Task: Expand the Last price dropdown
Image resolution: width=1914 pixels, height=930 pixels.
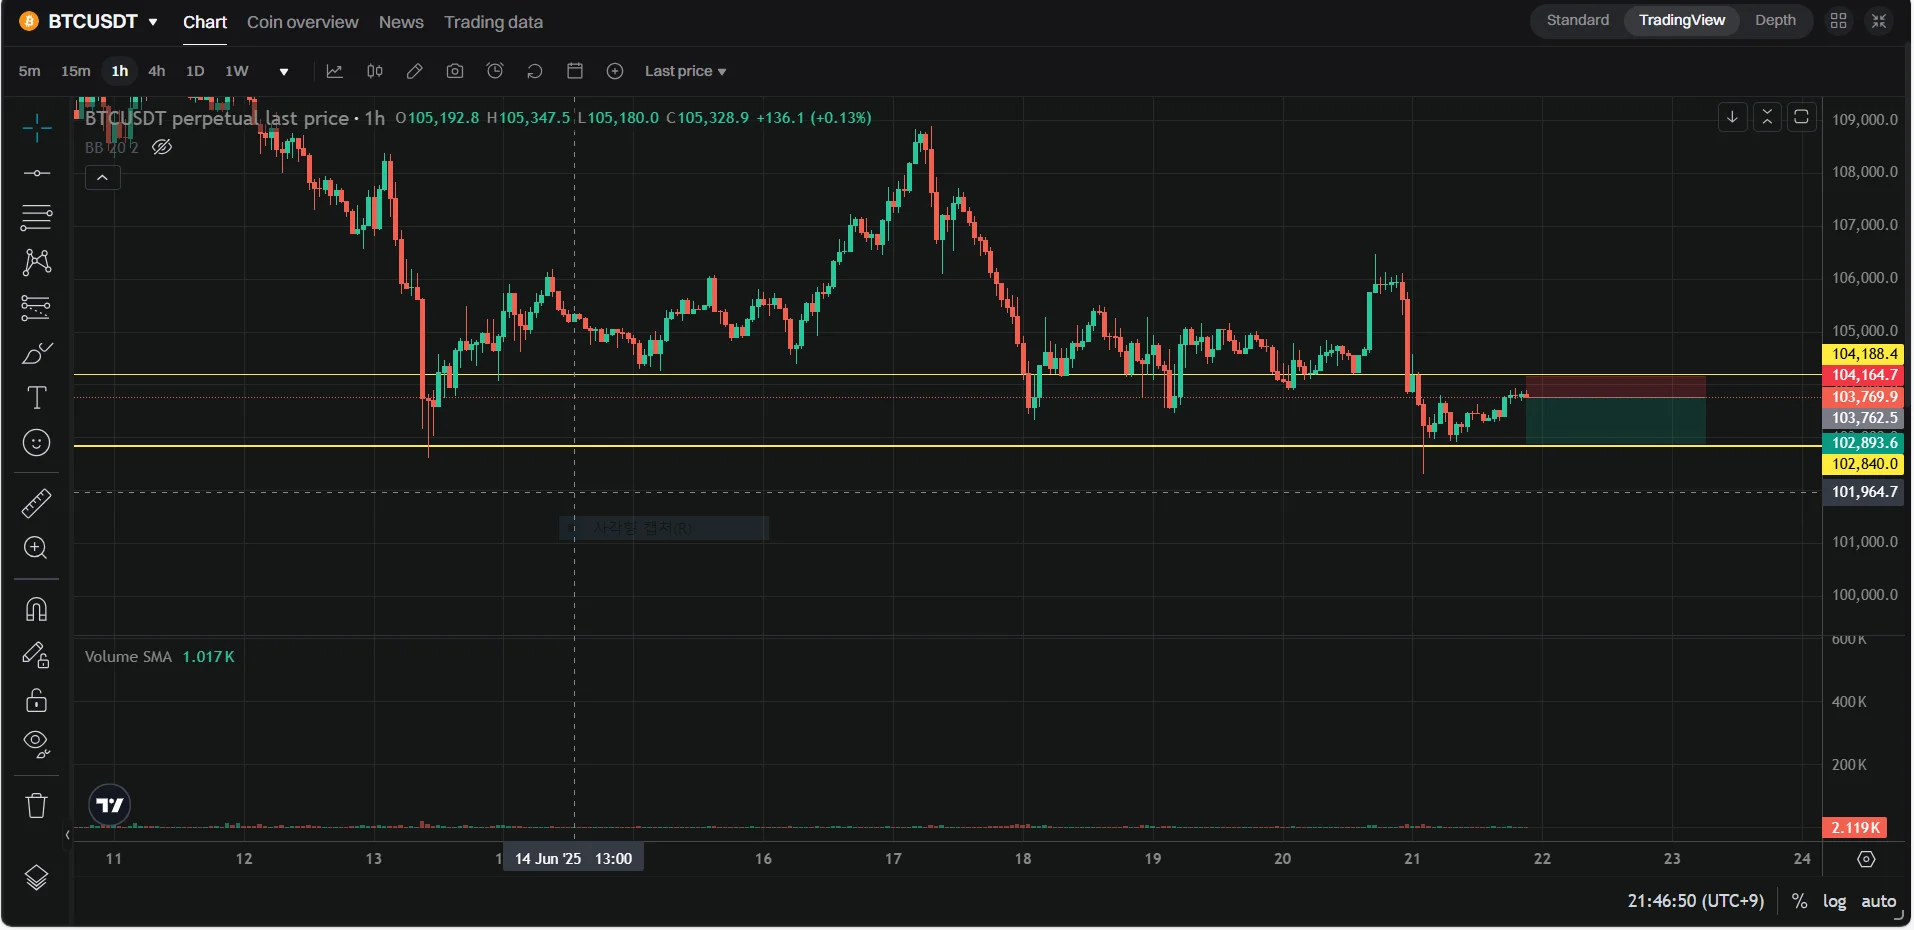Action: [685, 71]
